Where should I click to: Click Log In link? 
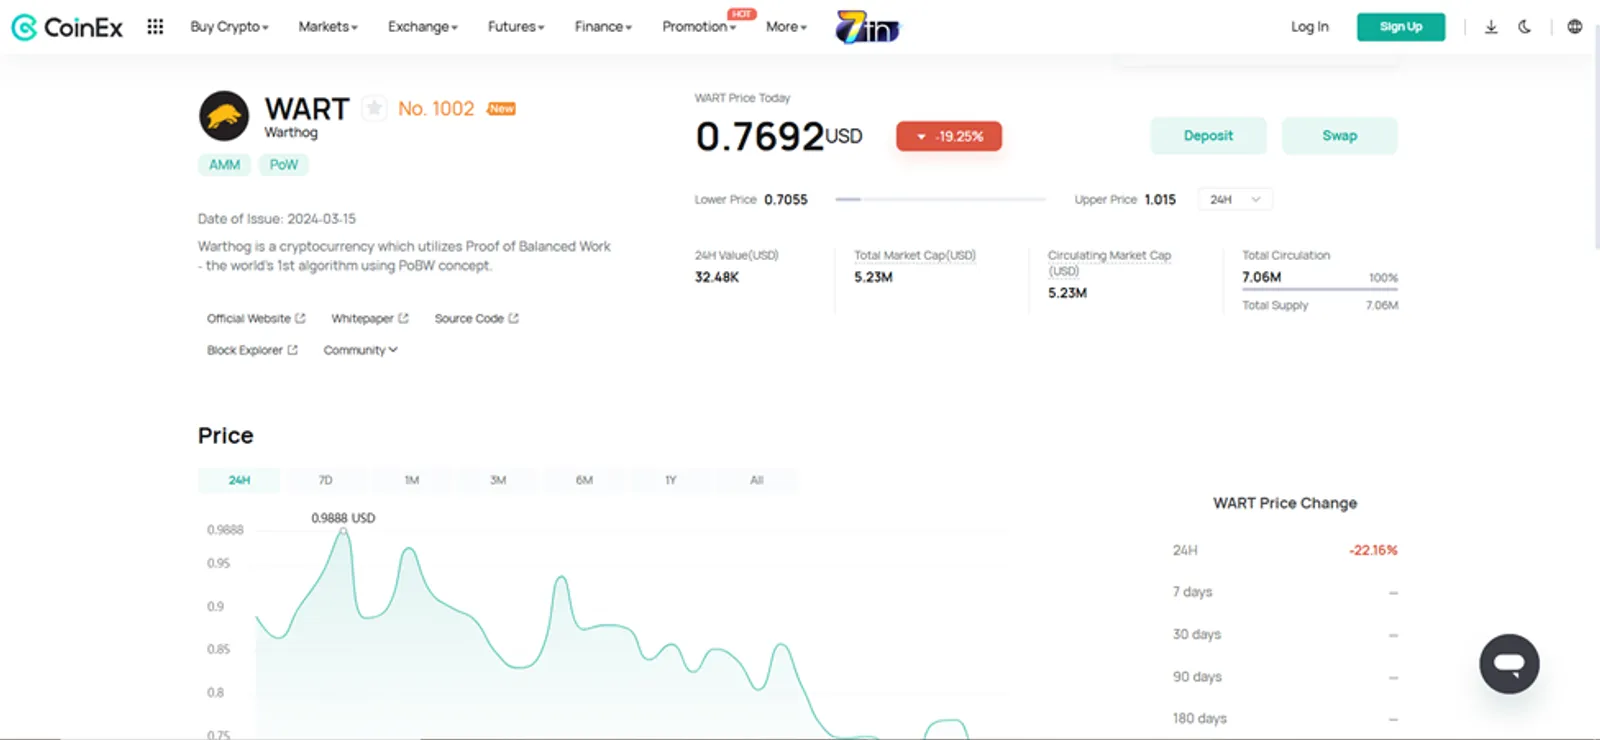click(x=1309, y=27)
